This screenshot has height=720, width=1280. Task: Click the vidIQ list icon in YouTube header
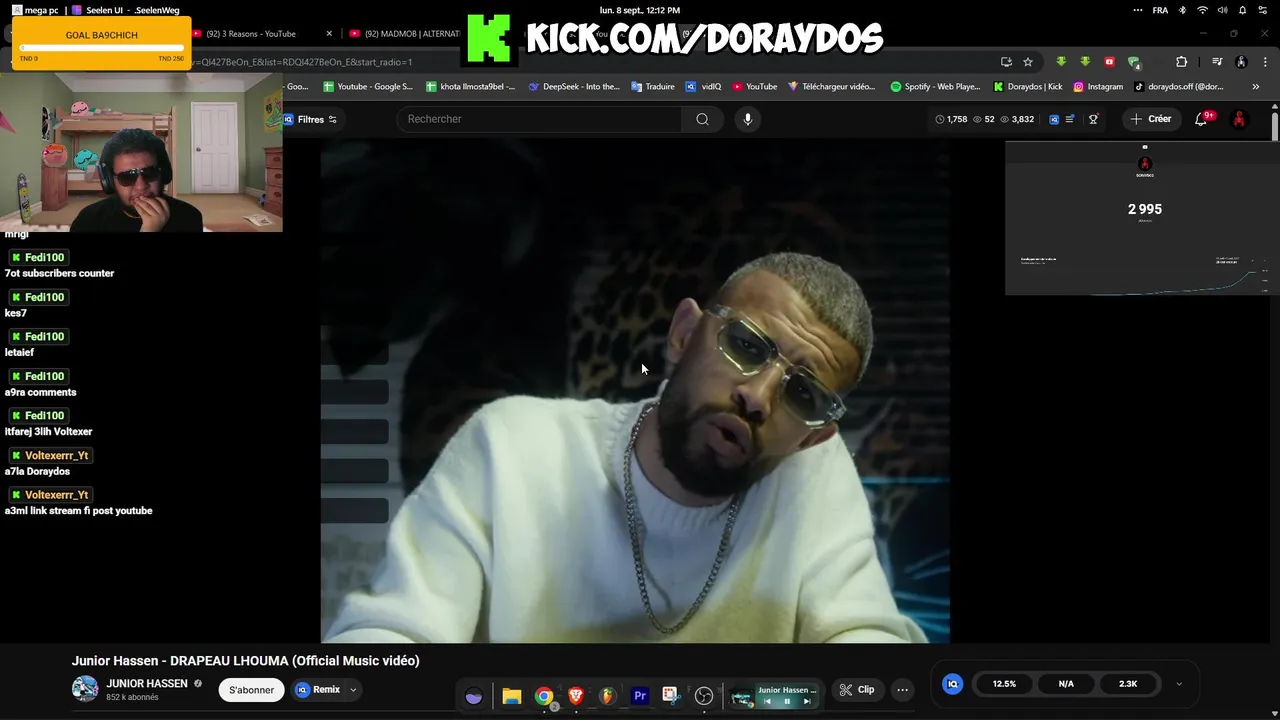tap(1070, 119)
